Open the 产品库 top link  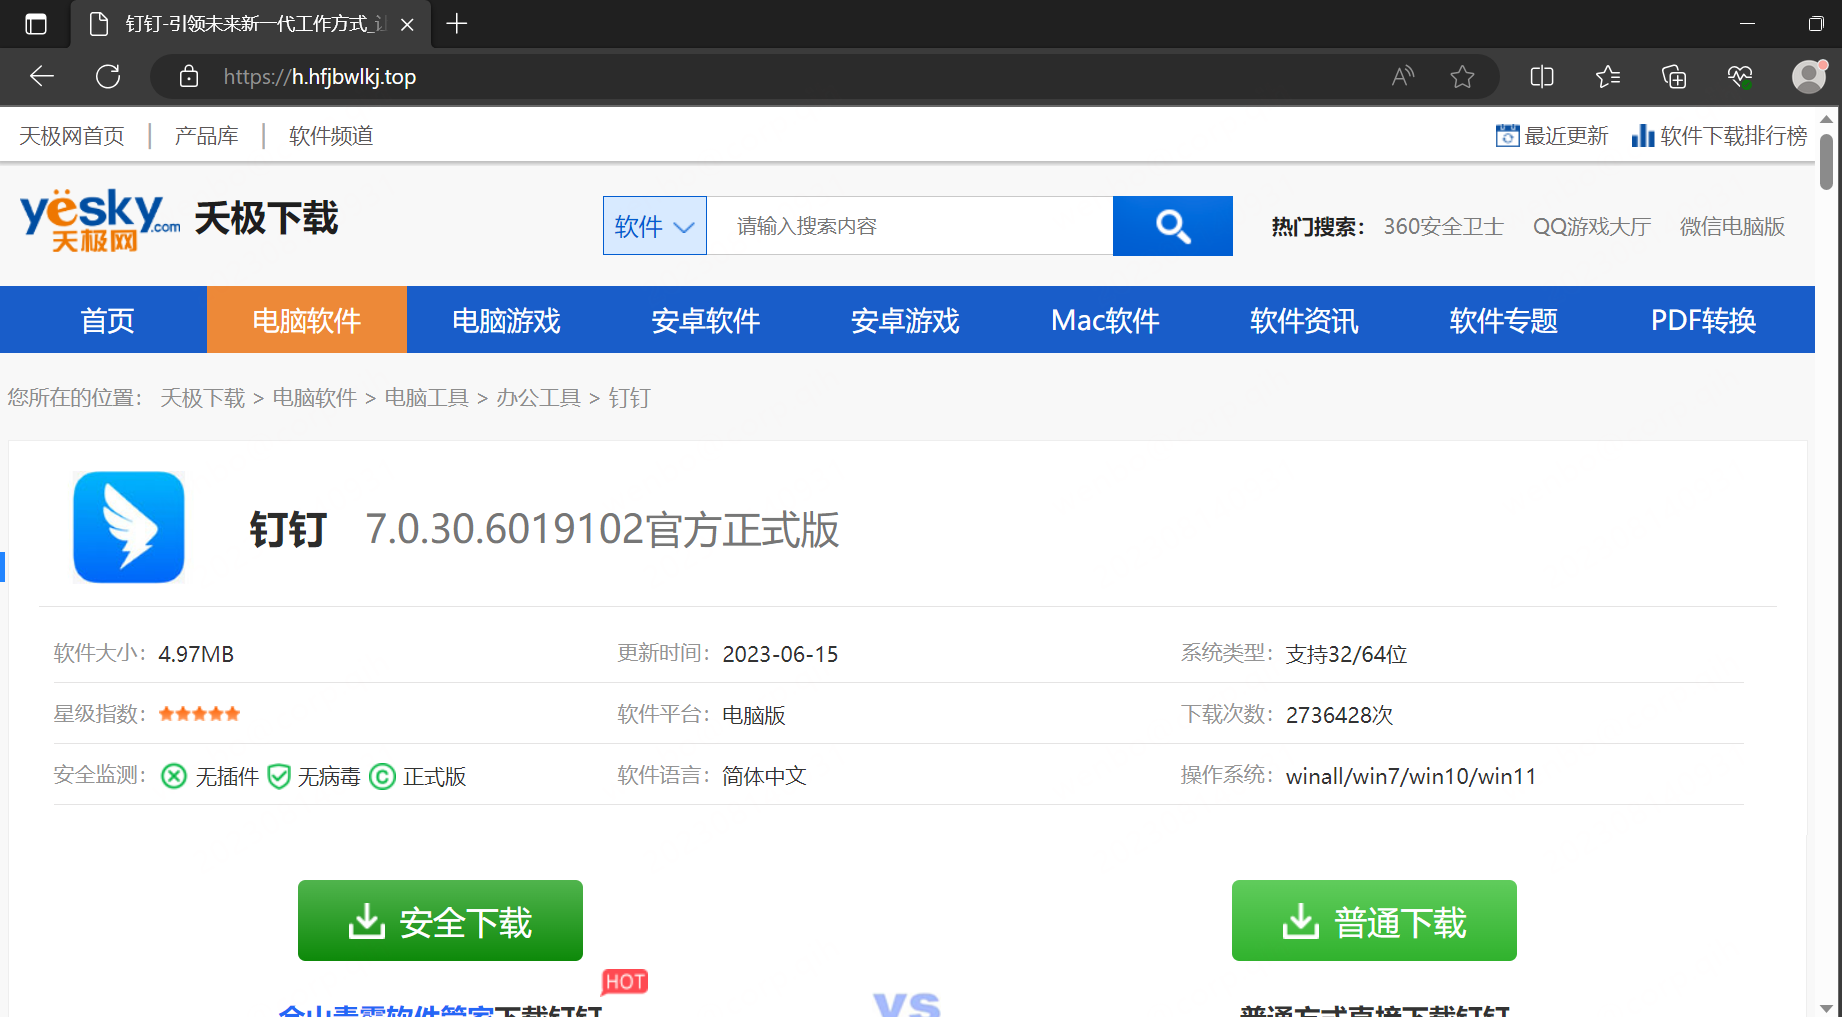pos(207,136)
